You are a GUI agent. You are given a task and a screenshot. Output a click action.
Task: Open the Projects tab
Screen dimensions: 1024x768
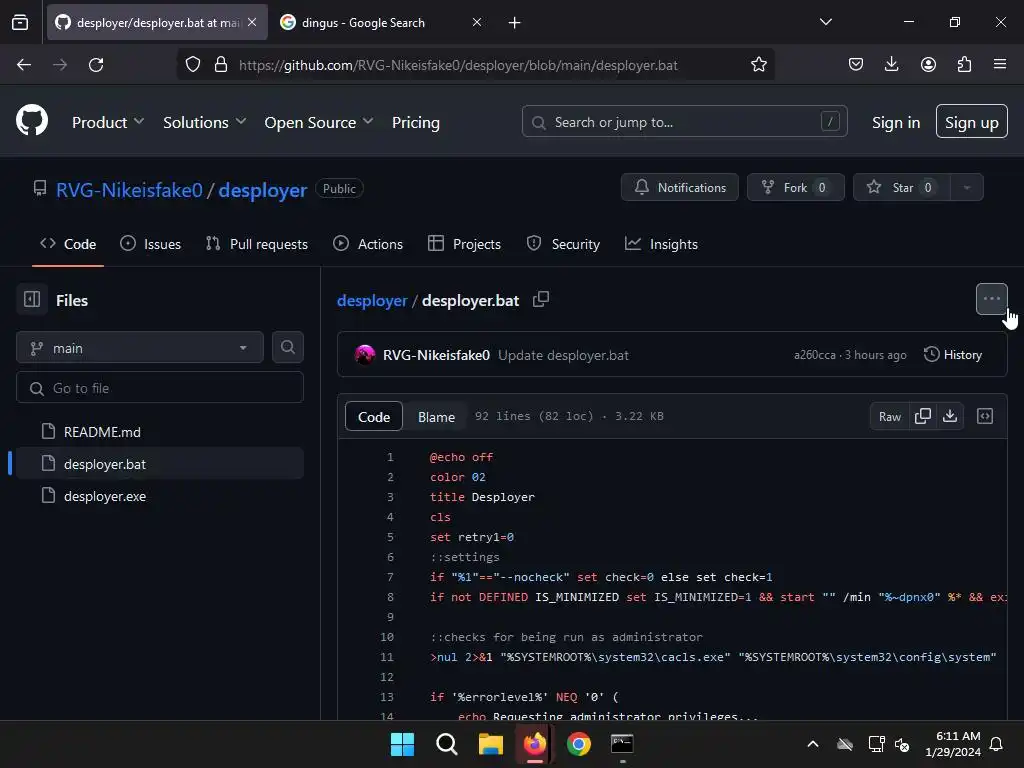click(464, 244)
